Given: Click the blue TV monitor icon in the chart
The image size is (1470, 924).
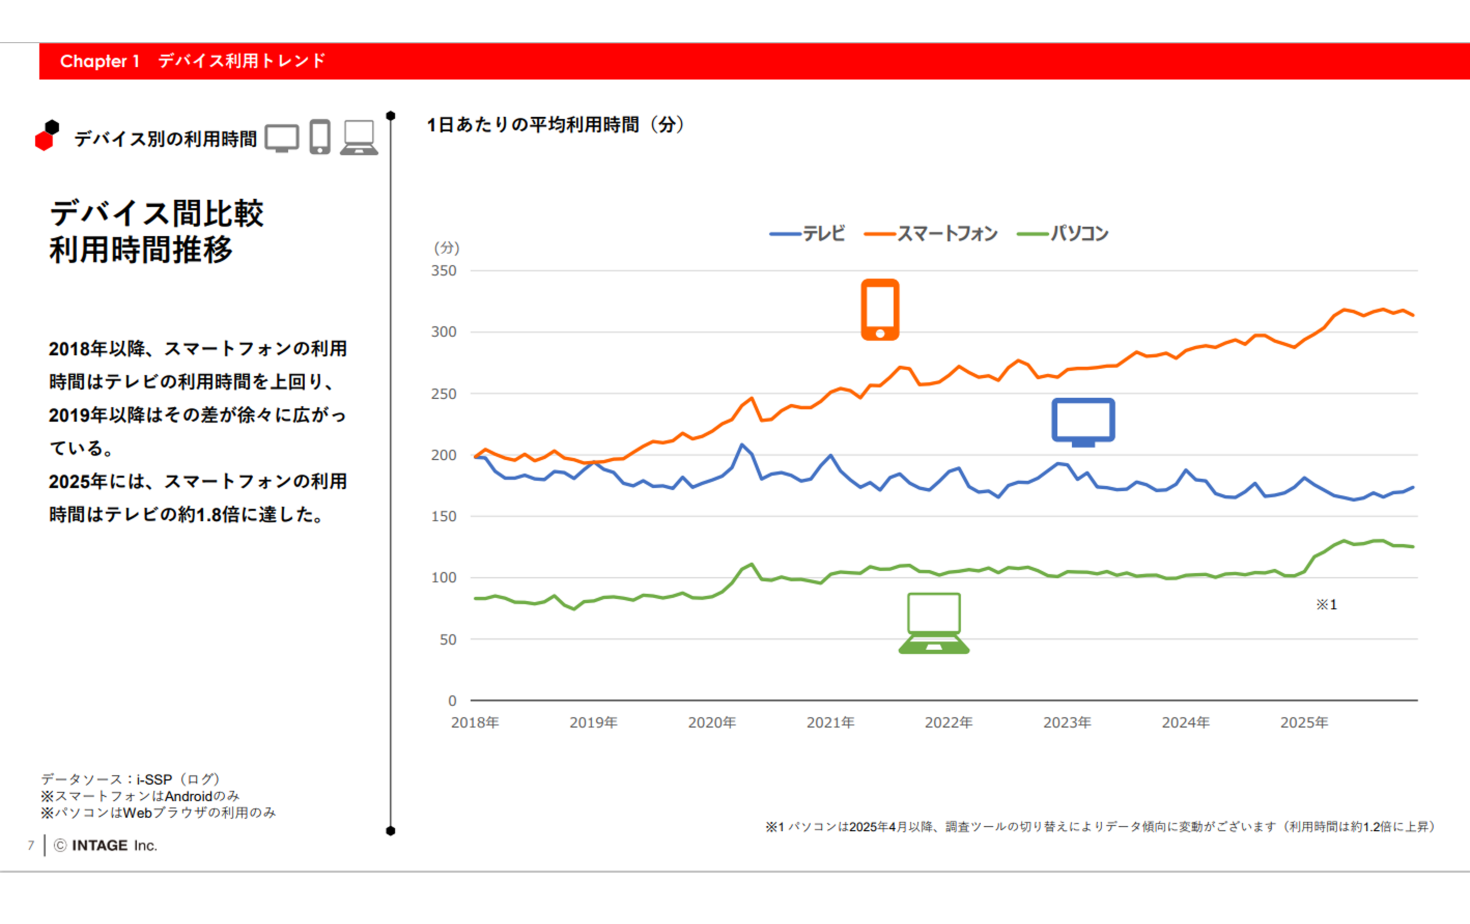Looking at the screenshot, I should [1083, 422].
